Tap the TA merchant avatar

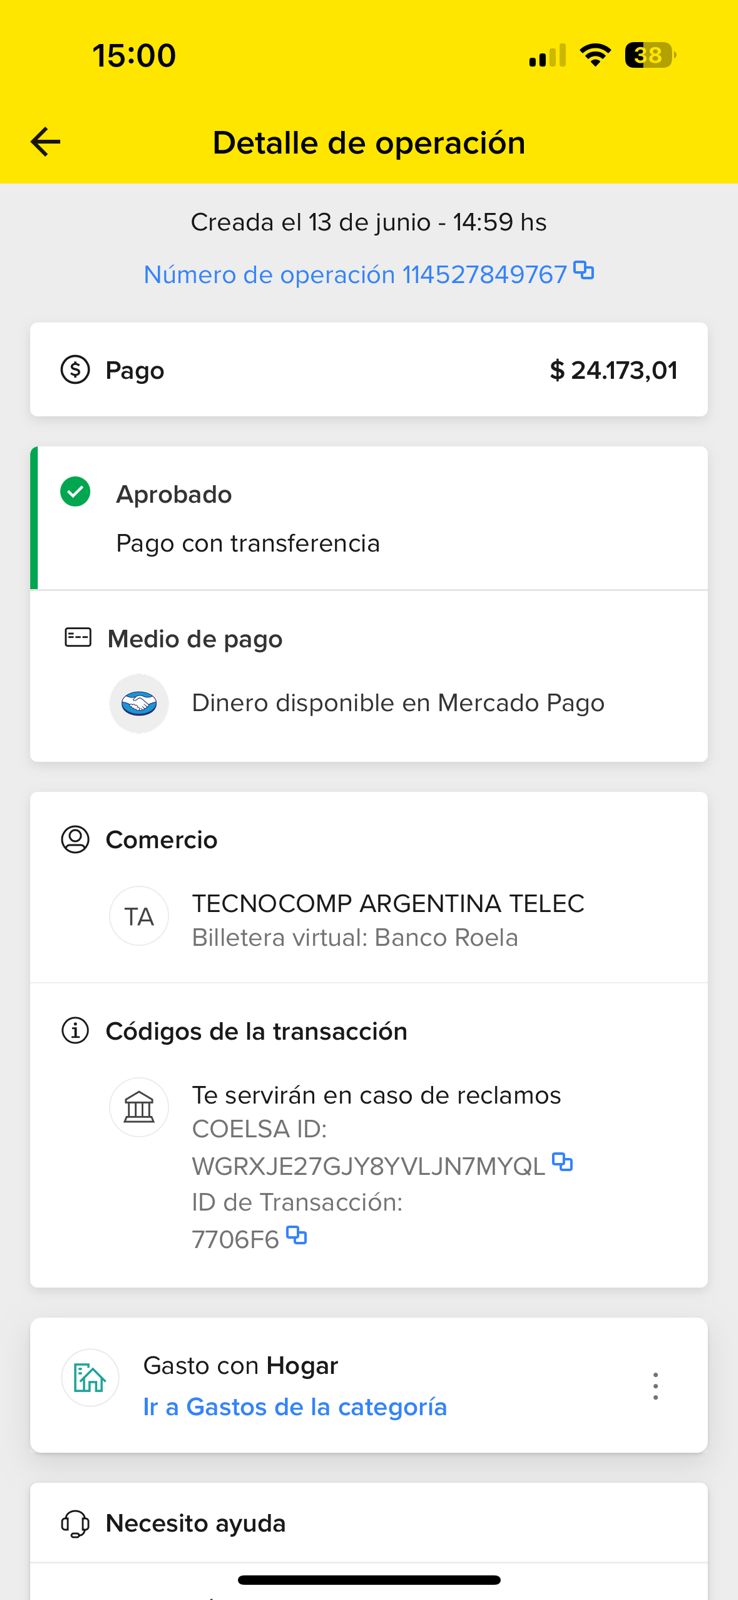pyautogui.click(x=139, y=917)
